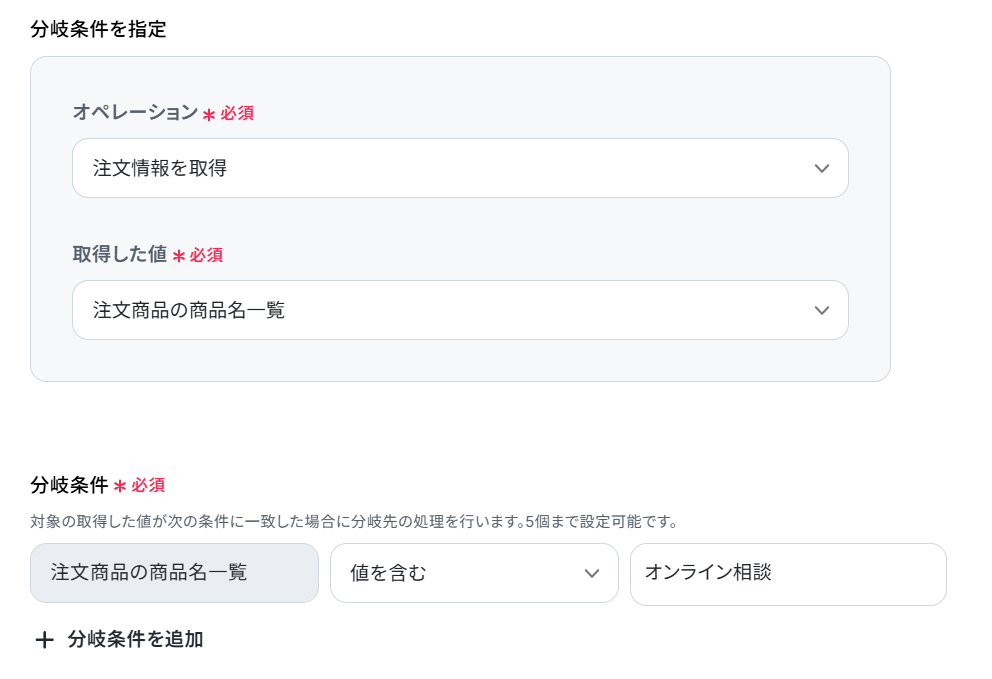Click greyed 注文商品の商品名一覧 field in condition row
This screenshot has width=992, height=679.
(x=174, y=573)
